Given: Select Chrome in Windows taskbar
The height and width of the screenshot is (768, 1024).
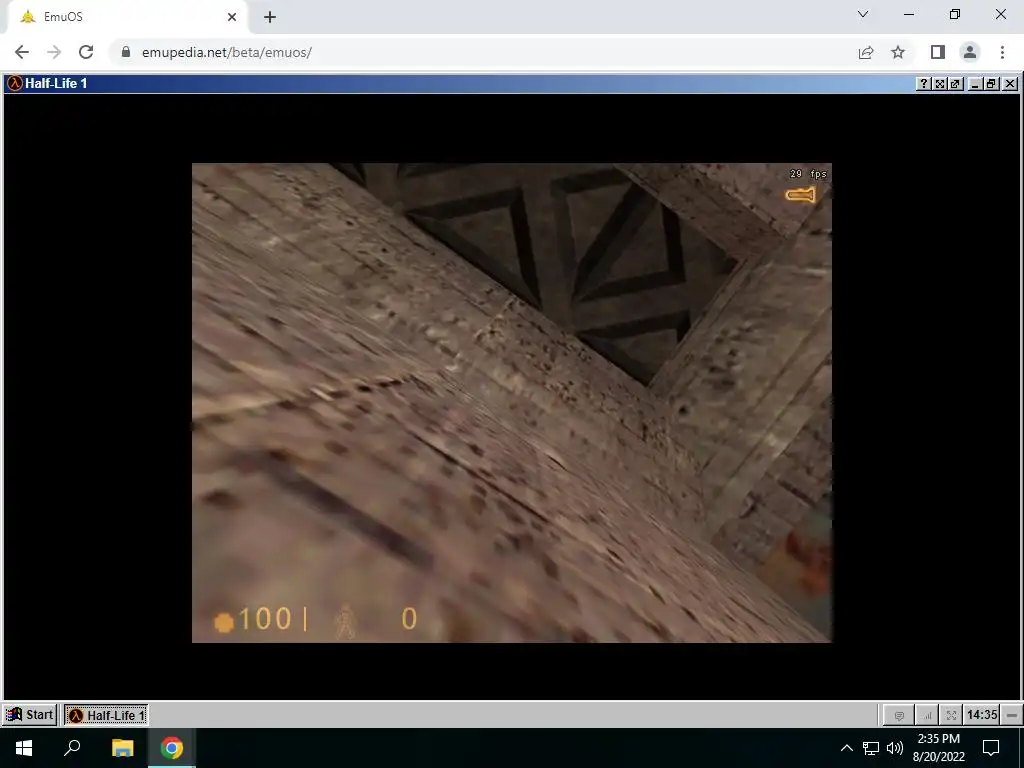Looking at the screenshot, I should pyautogui.click(x=172, y=748).
